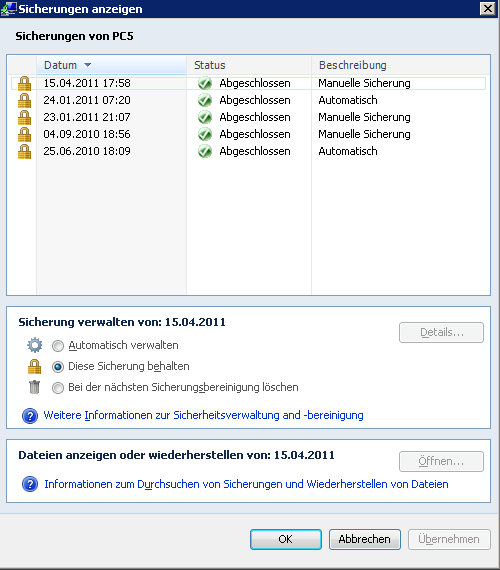500x570 pixels.
Task: Click Abgeschlossen status of the 24.01.2011 backup
Action: (x=255, y=101)
